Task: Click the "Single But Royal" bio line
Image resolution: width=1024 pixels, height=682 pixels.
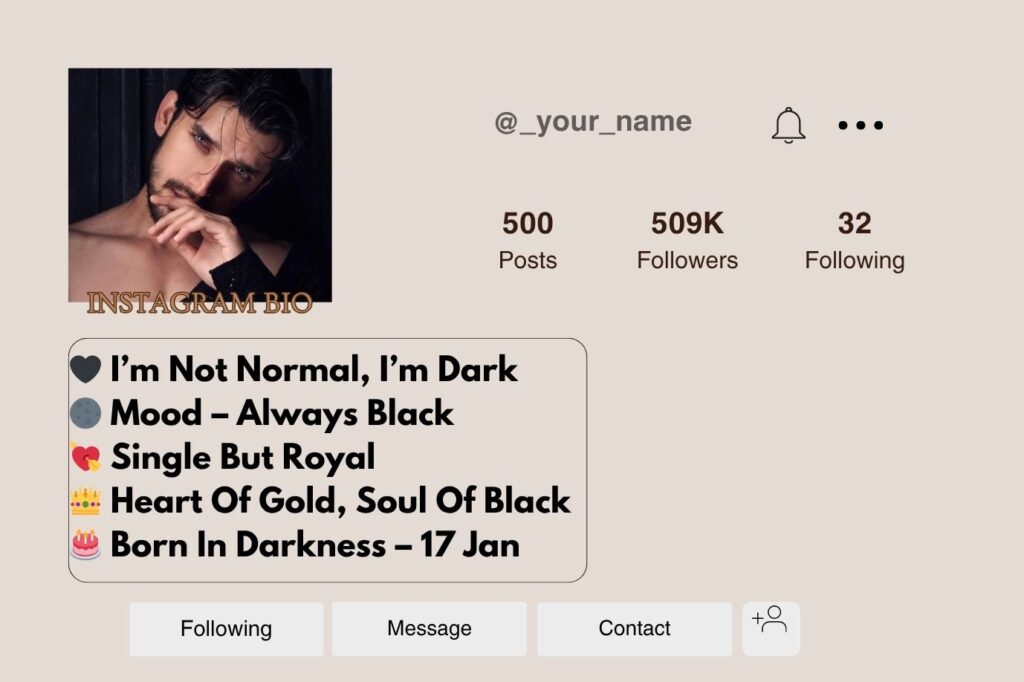Action: point(243,457)
